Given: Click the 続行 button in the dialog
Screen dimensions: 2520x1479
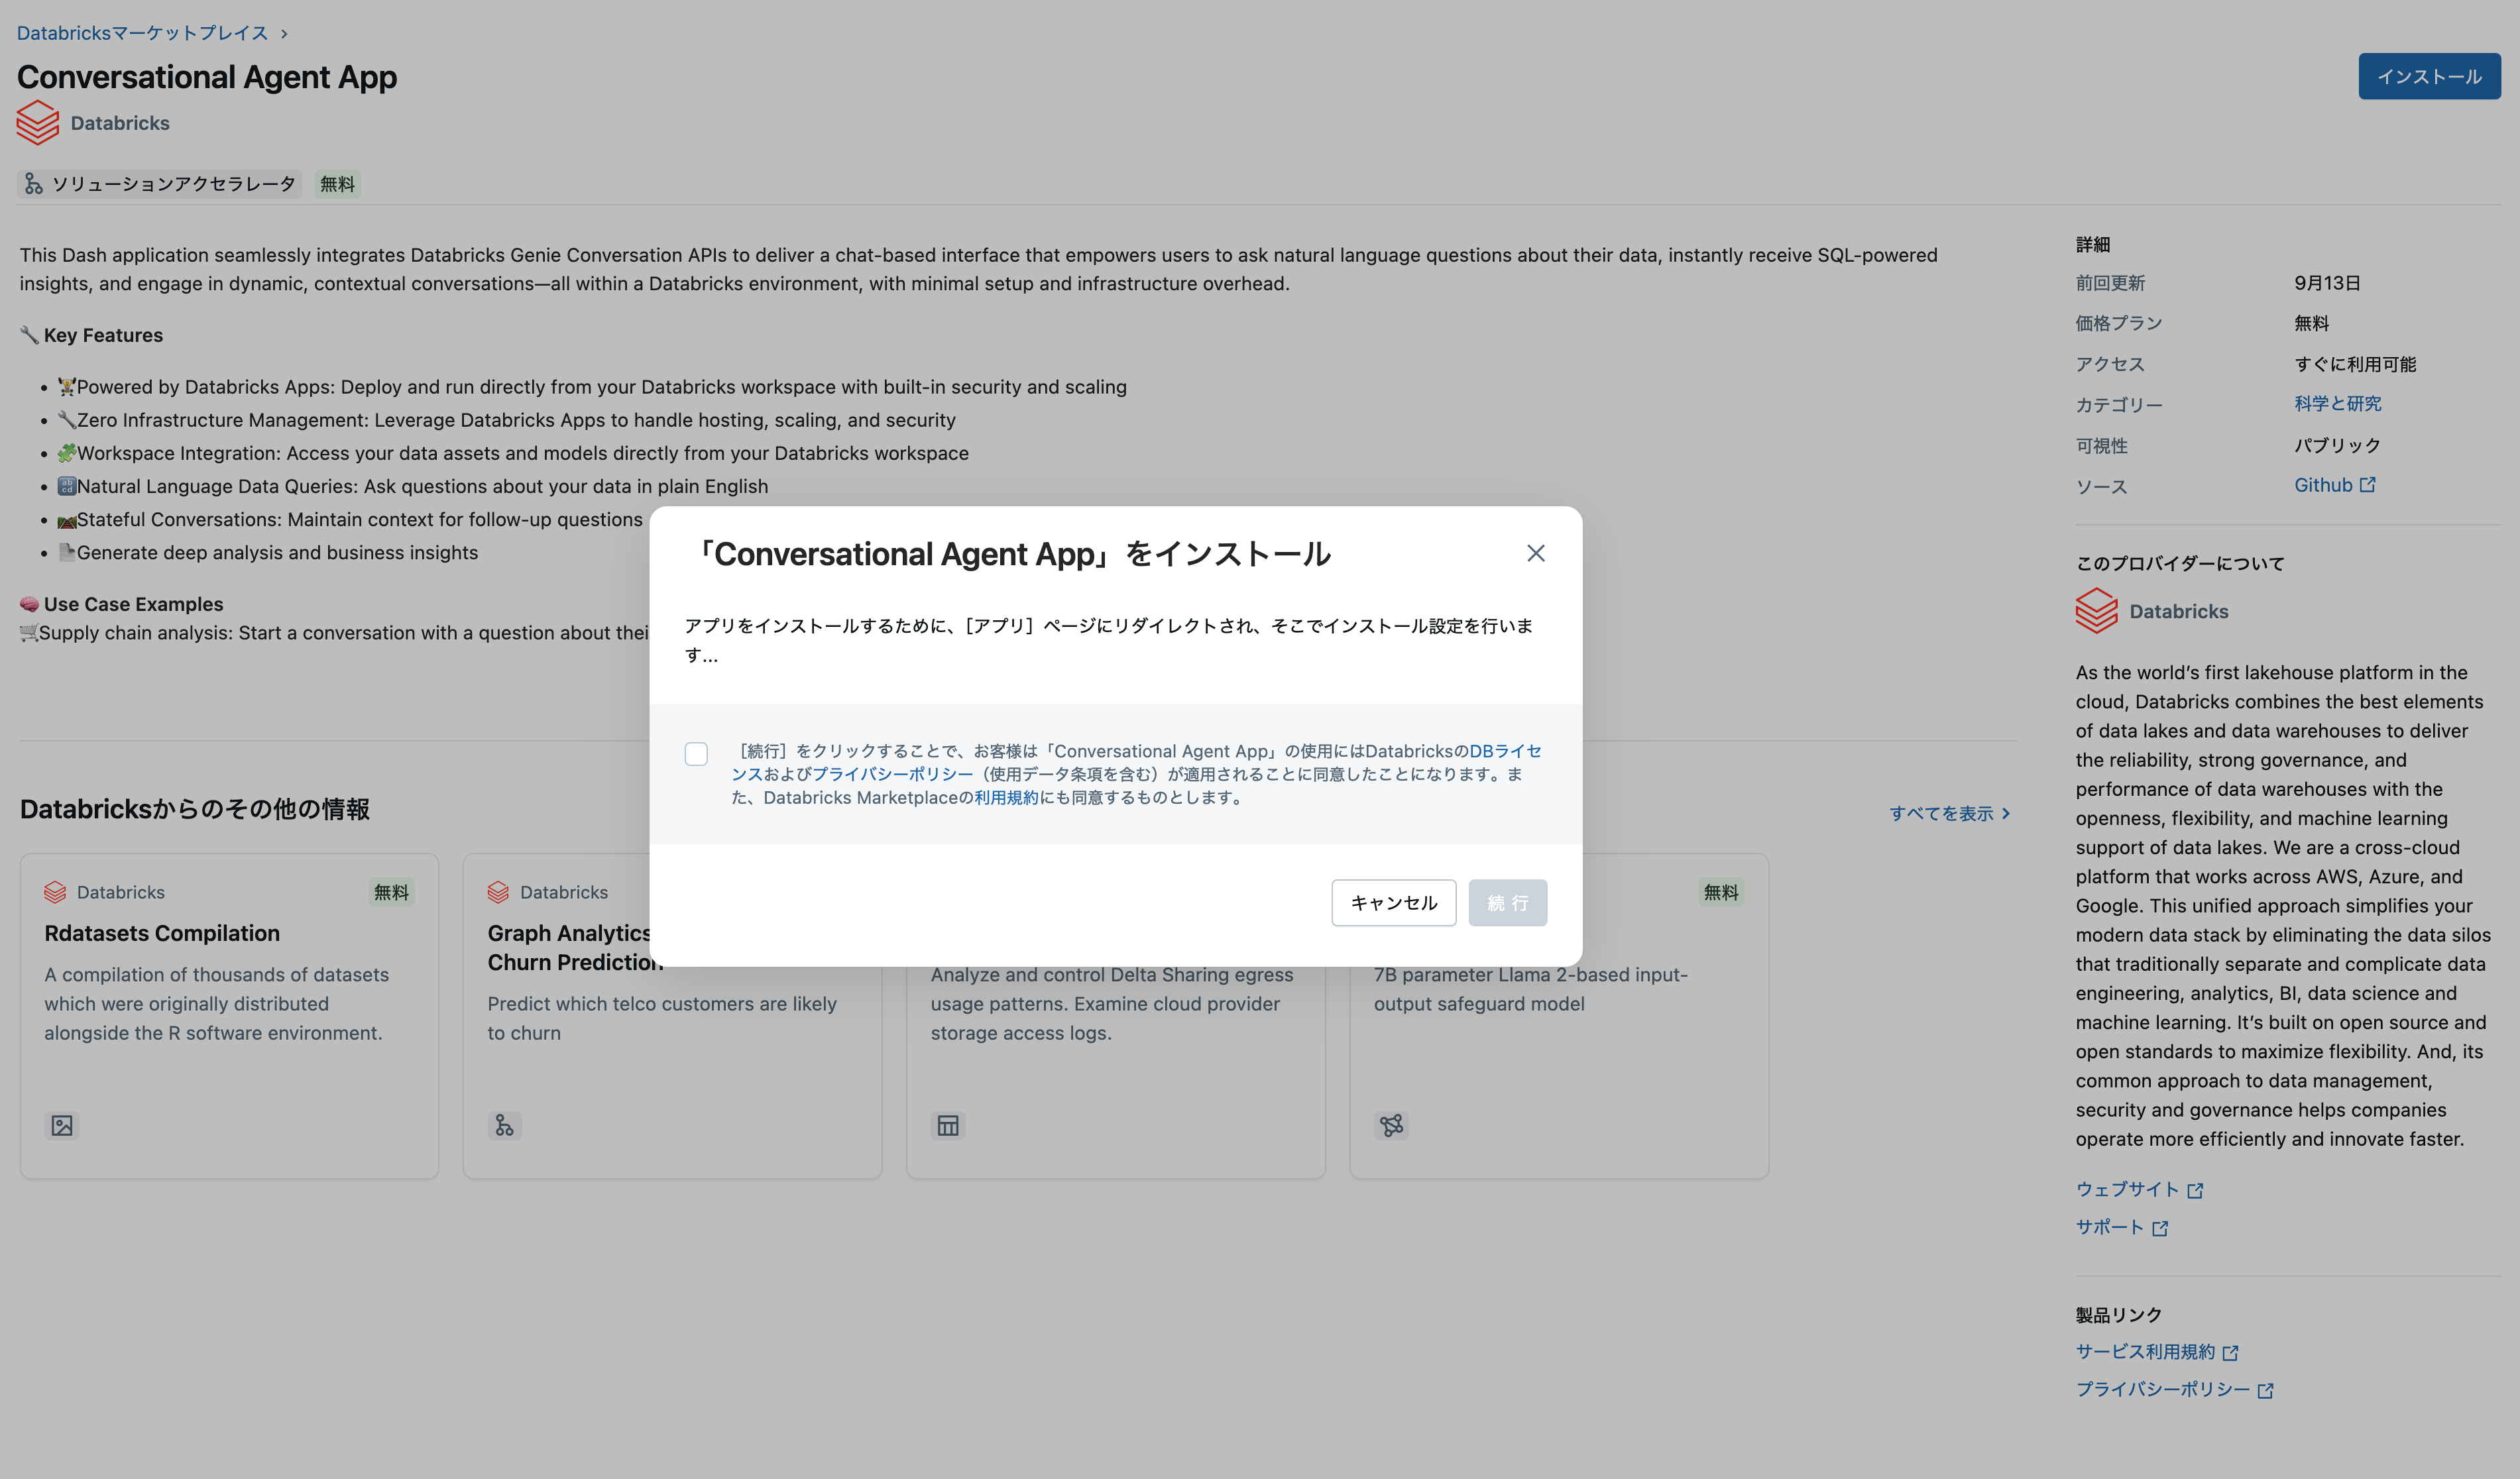Looking at the screenshot, I should click(1508, 902).
